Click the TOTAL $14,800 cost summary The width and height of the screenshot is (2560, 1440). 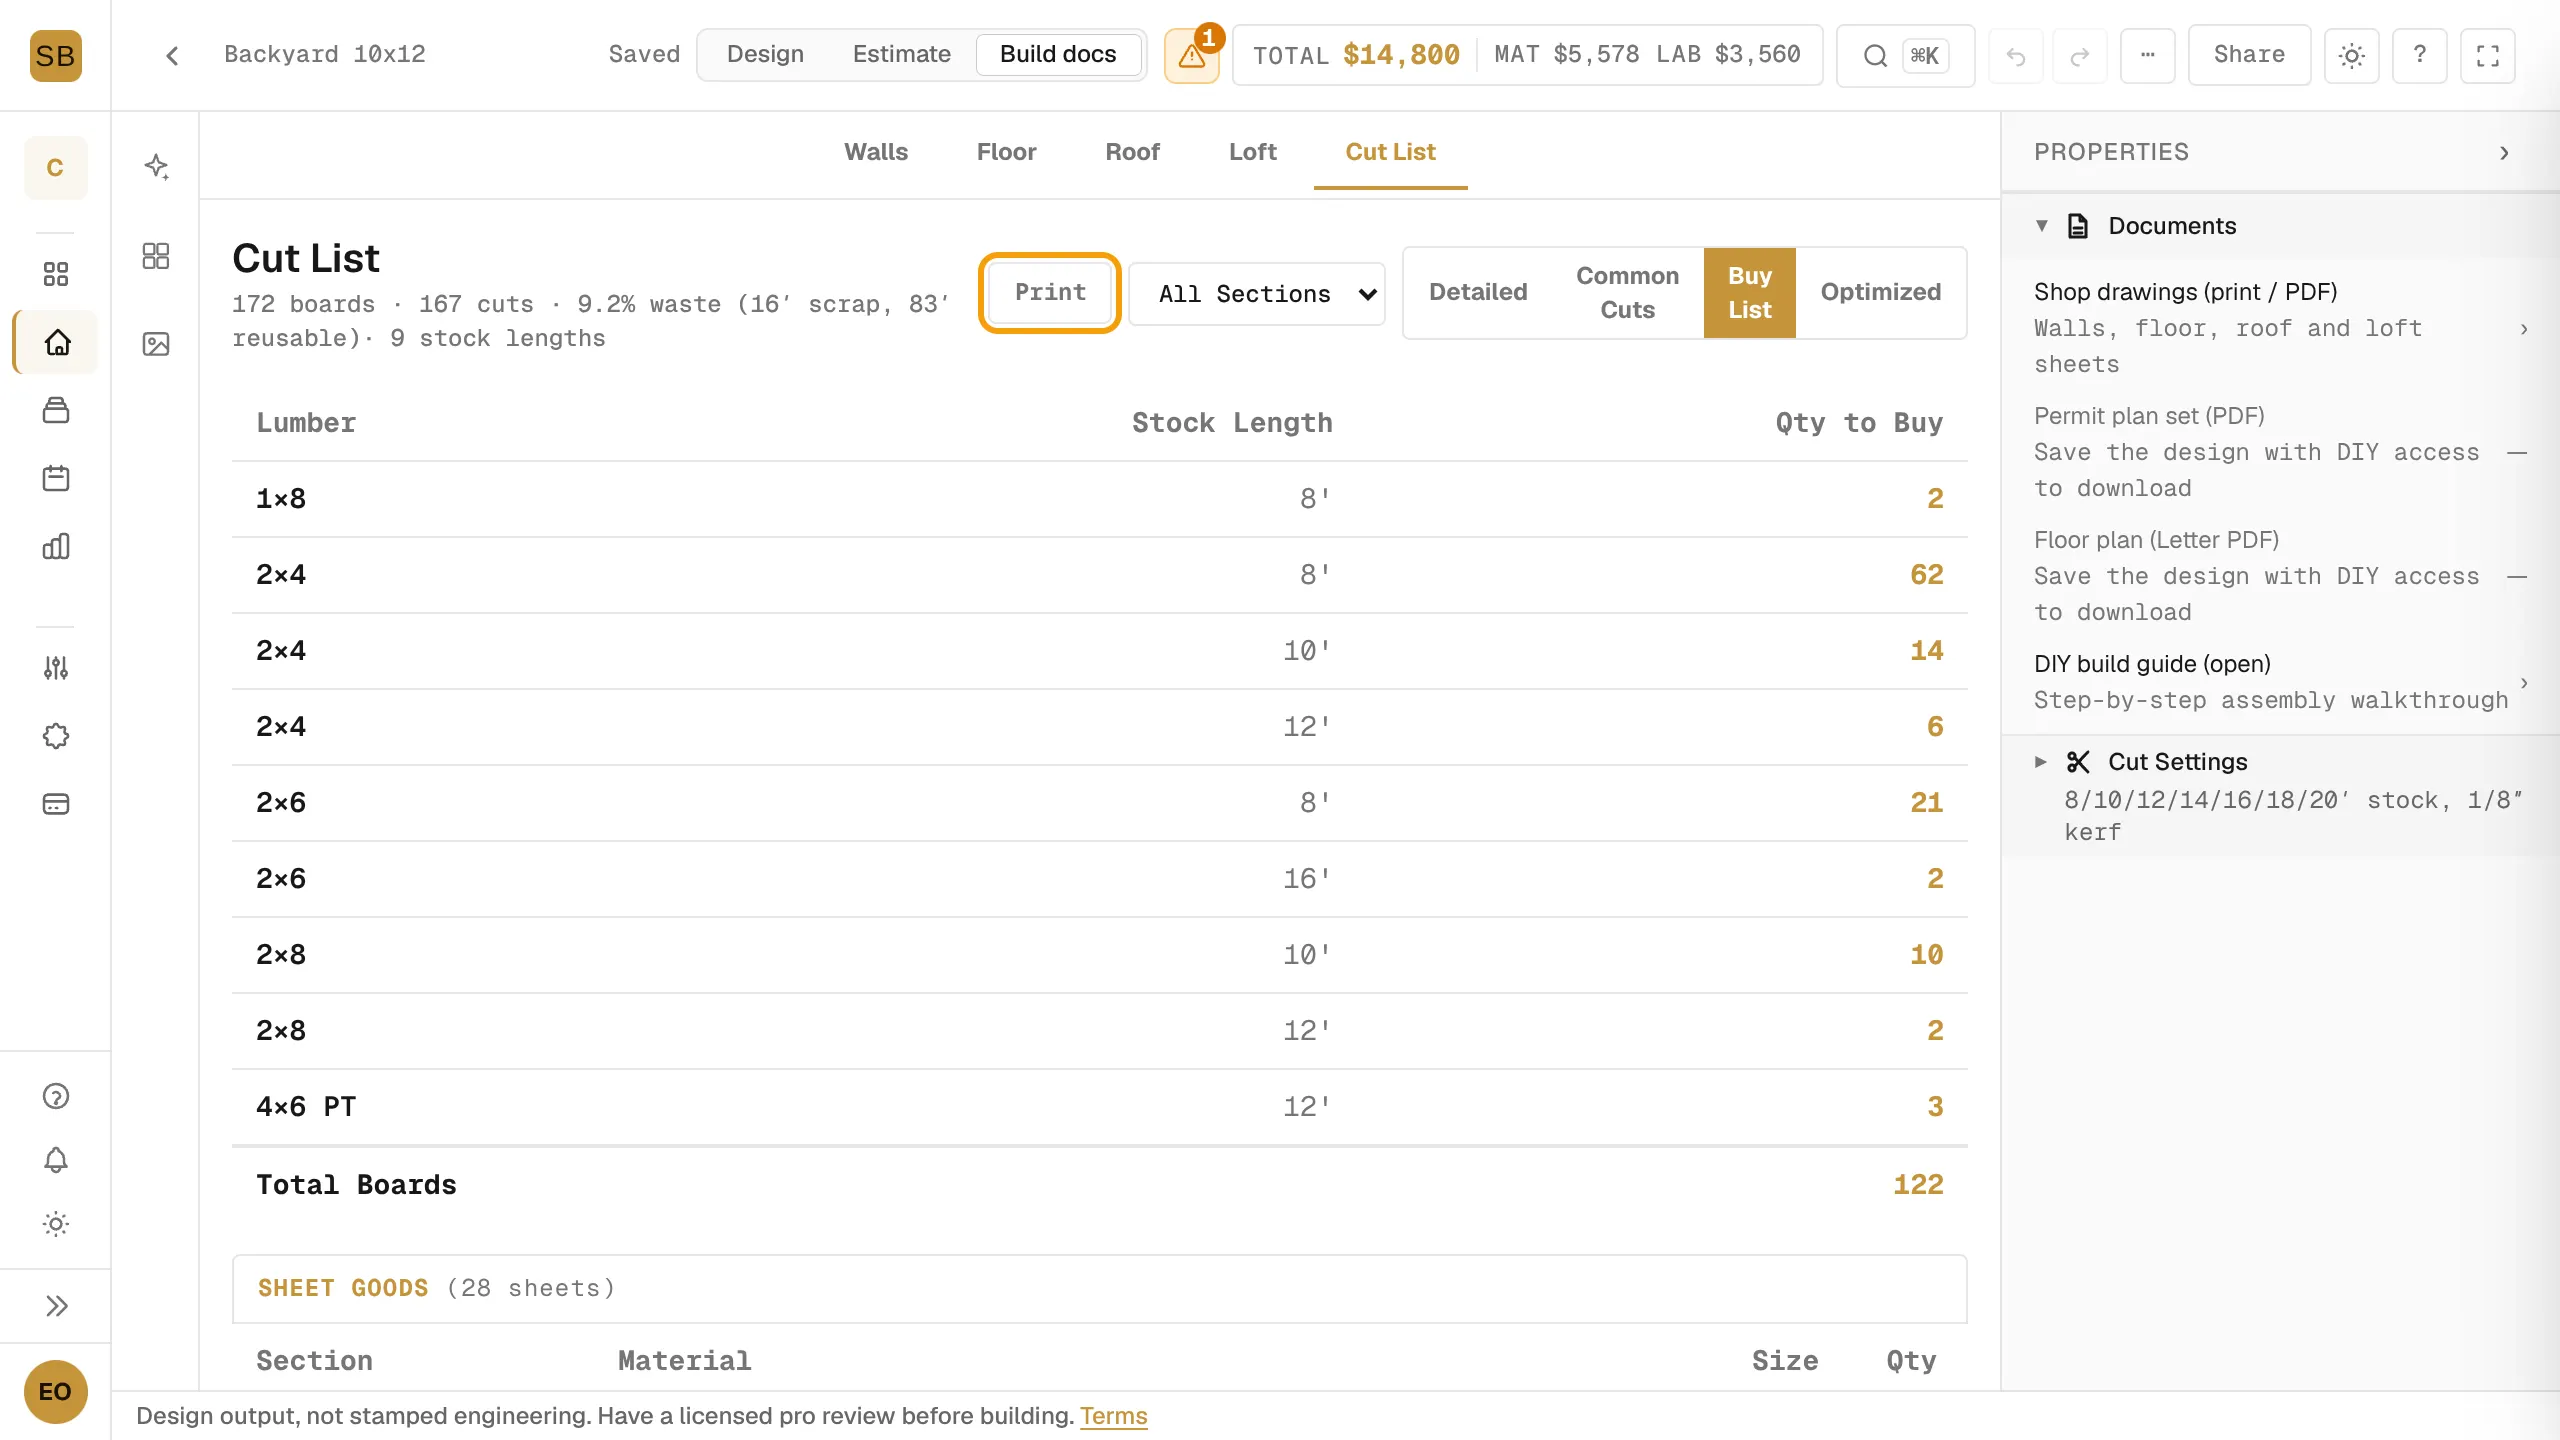click(1356, 55)
